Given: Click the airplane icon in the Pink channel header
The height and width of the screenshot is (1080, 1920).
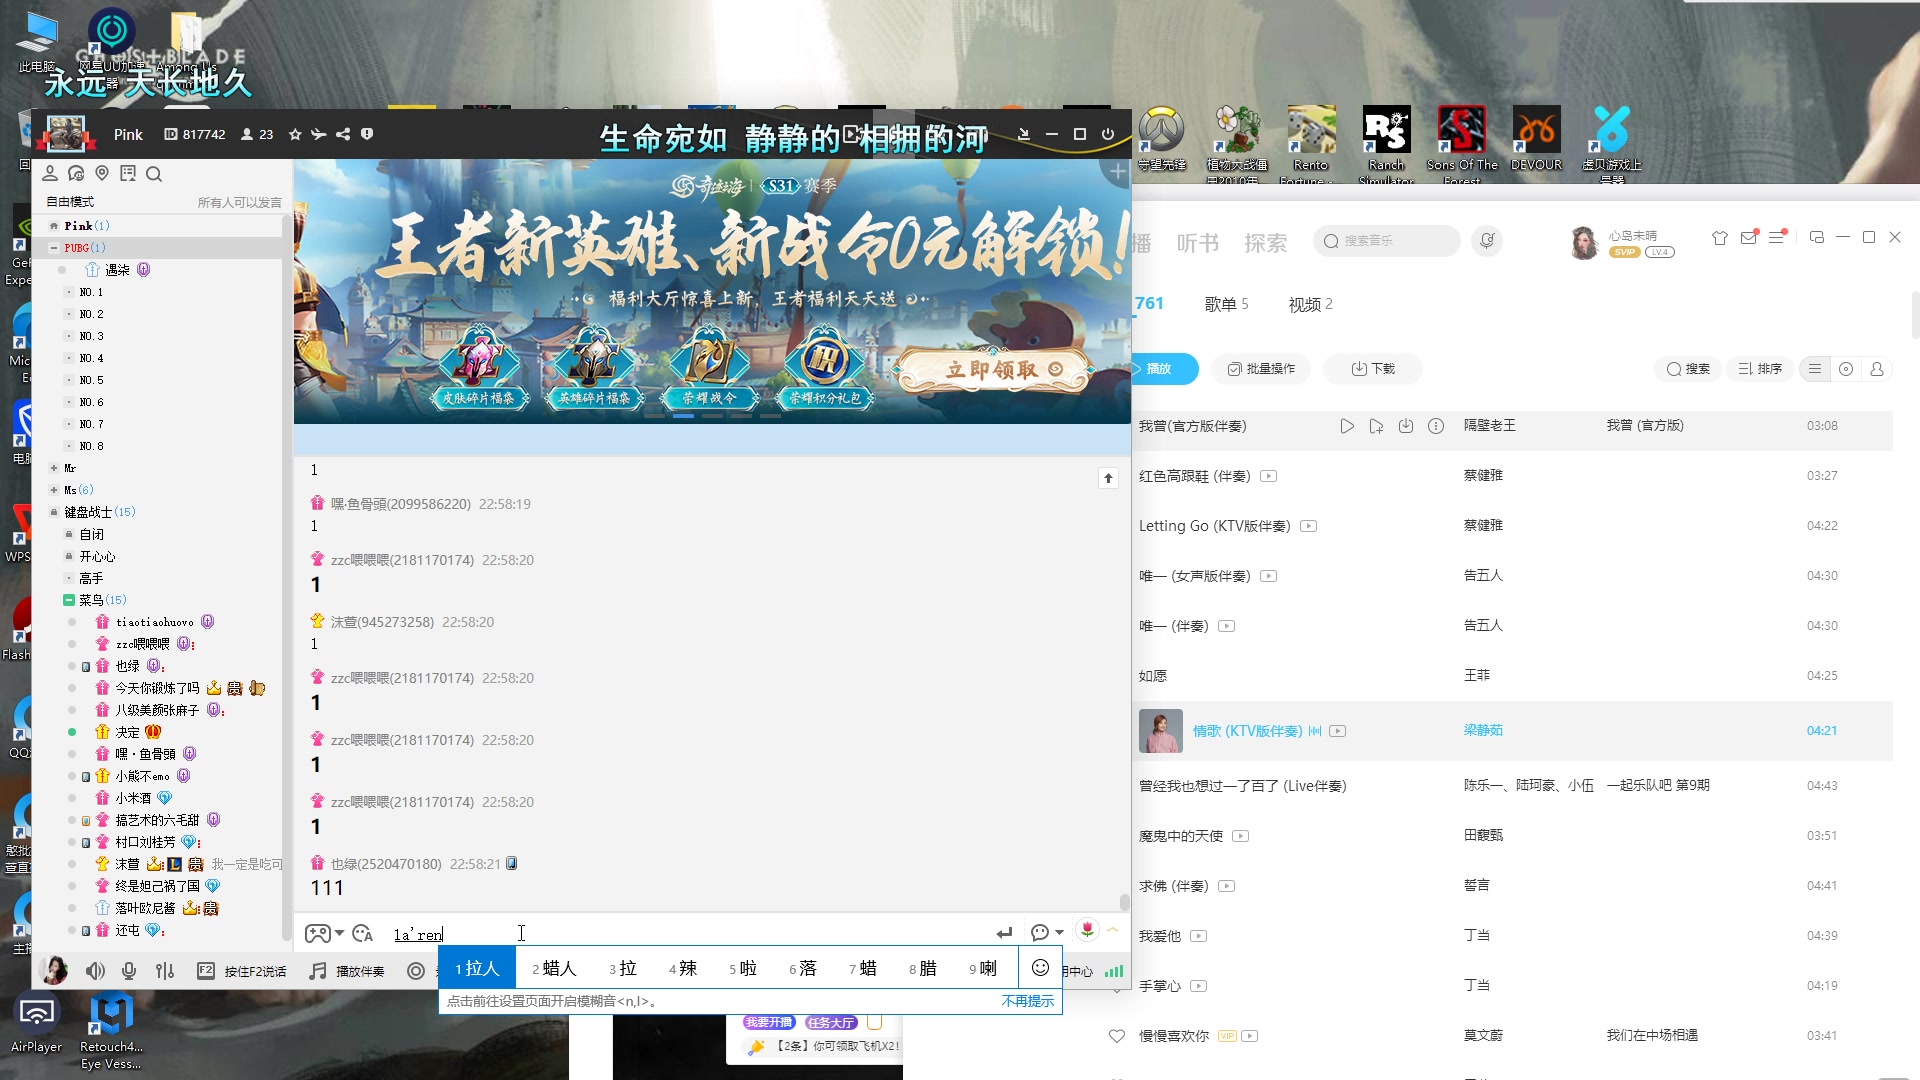Looking at the screenshot, I should click(x=319, y=134).
